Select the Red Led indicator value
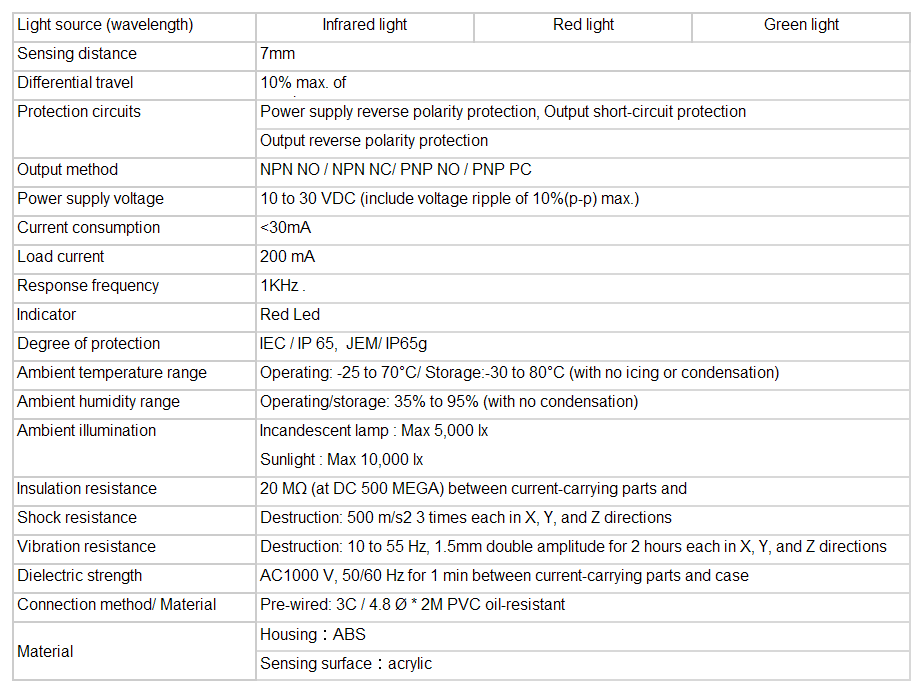Image resolution: width=924 pixels, height=694 pixels. click(x=290, y=315)
